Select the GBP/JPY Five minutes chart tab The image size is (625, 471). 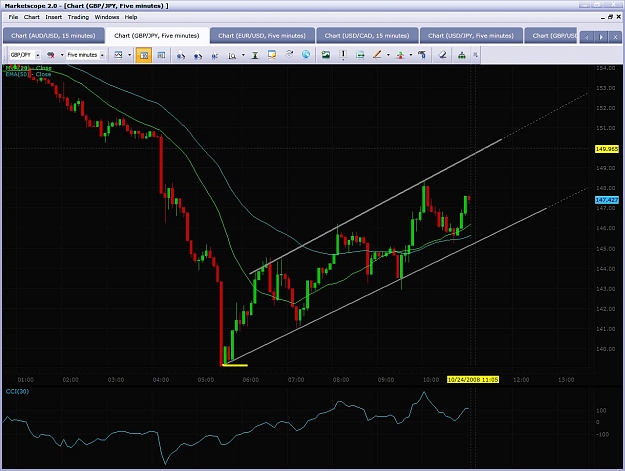click(x=157, y=35)
